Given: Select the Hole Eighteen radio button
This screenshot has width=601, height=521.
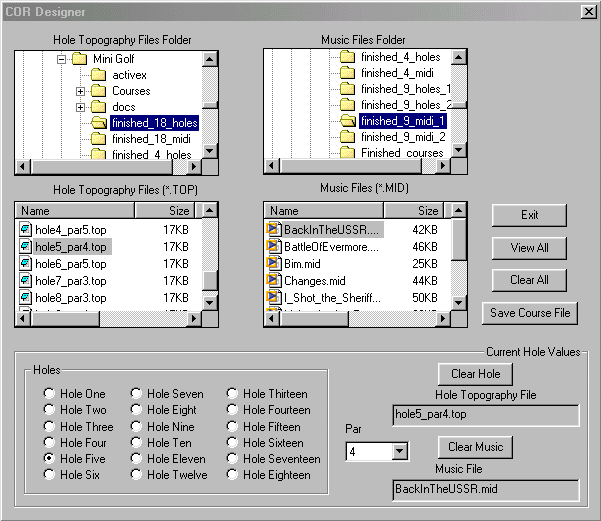Looking at the screenshot, I should click(x=232, y=475).
